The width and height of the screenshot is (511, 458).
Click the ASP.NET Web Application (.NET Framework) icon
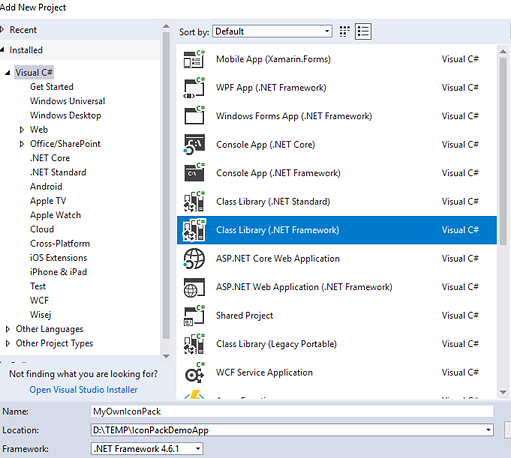click(194, 287)
